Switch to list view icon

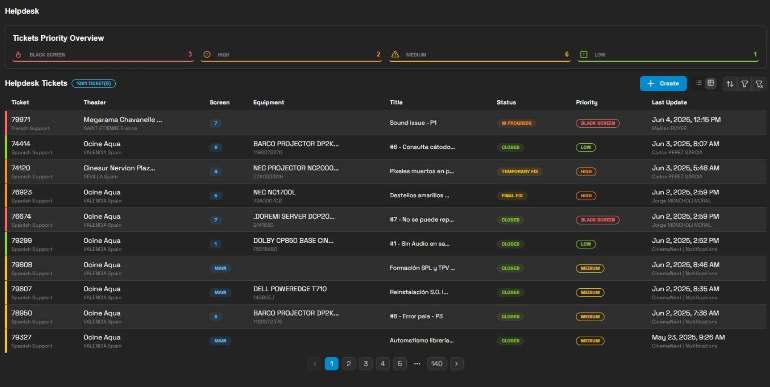click(x=698, y=83)
